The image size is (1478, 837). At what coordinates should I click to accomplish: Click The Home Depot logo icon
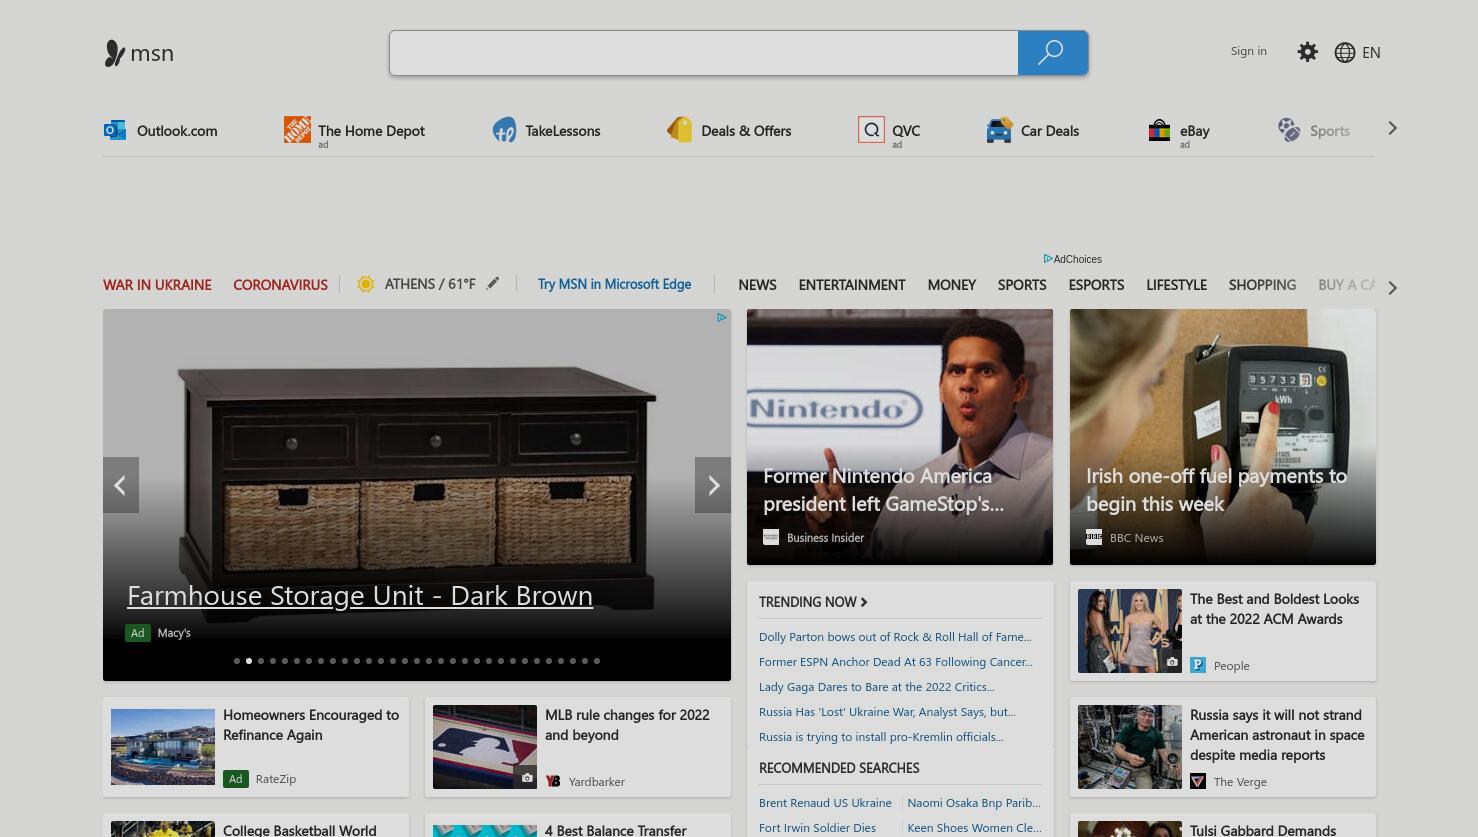(297, 129)
